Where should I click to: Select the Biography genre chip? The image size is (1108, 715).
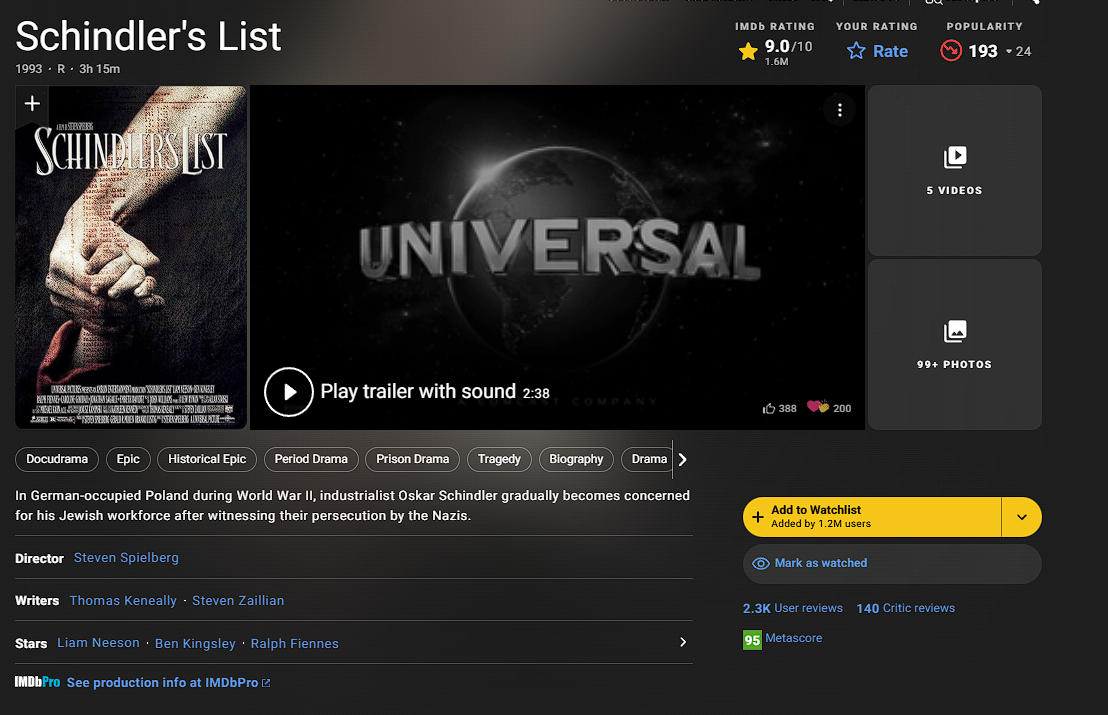[x=576, y=459]
